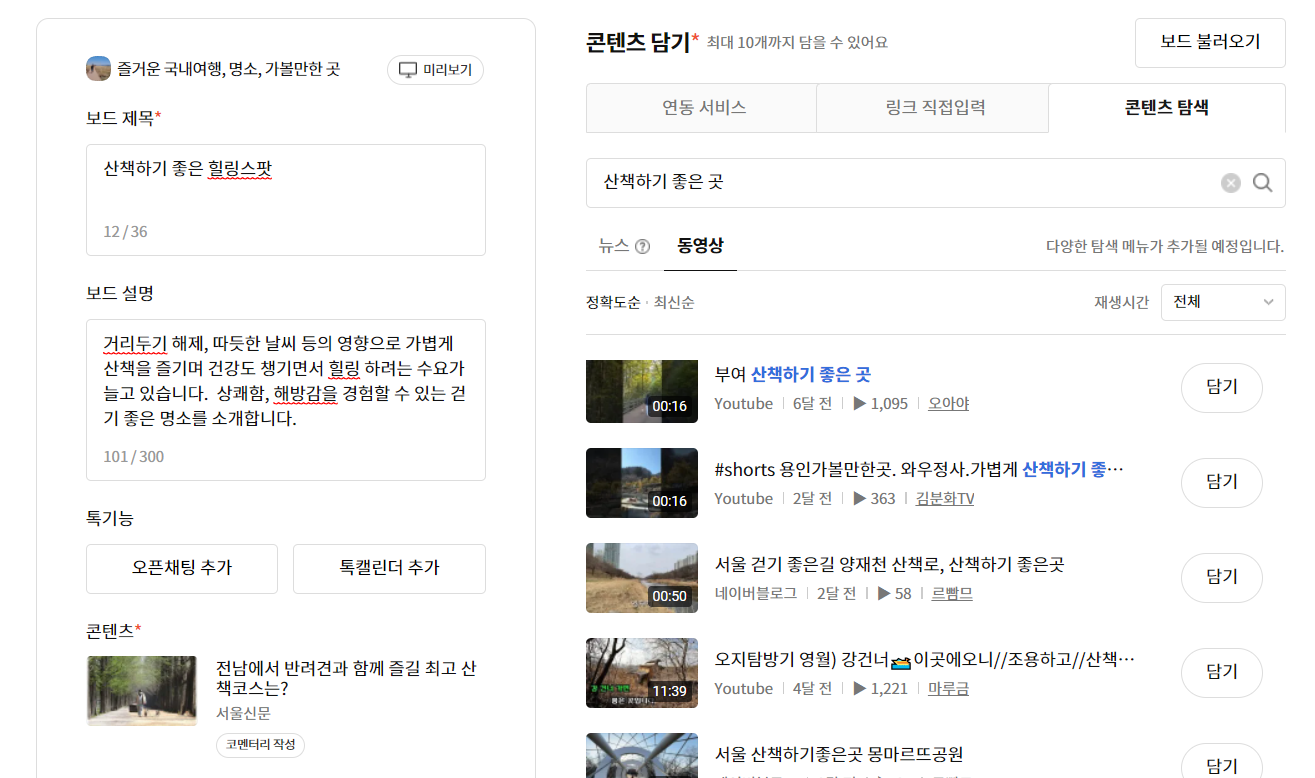1315x778 pixels.
Task: Click the 보드 제목 input field
Action: tap(286, 200)
